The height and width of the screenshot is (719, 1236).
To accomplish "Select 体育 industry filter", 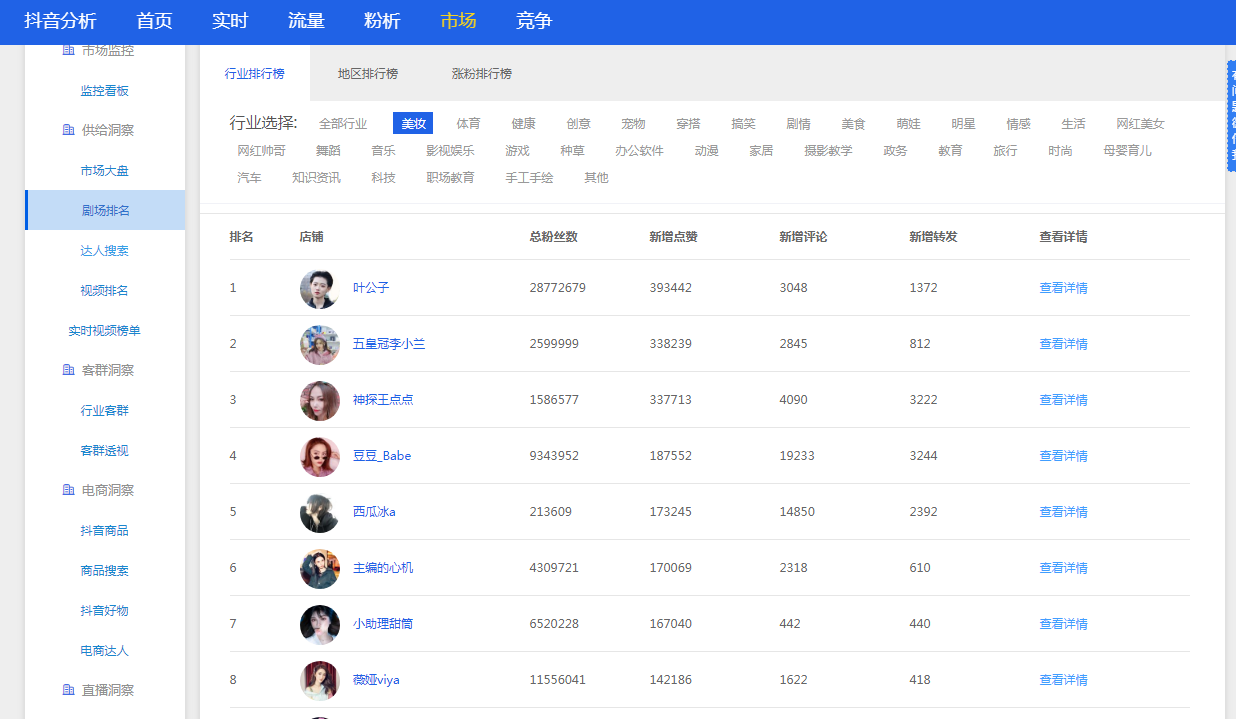I will 468,124.
